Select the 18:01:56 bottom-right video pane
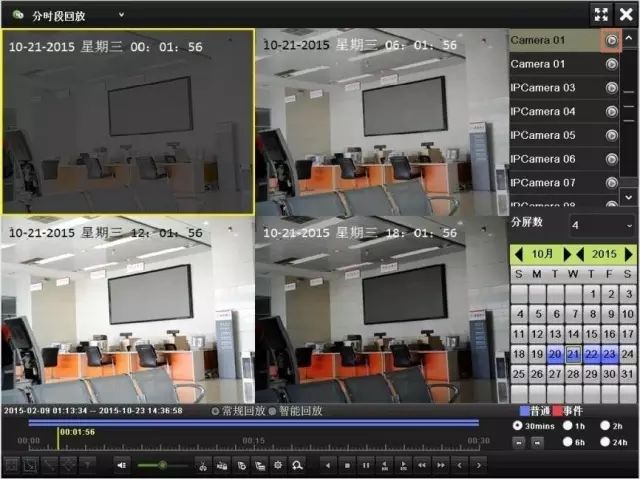 [381, 310]
